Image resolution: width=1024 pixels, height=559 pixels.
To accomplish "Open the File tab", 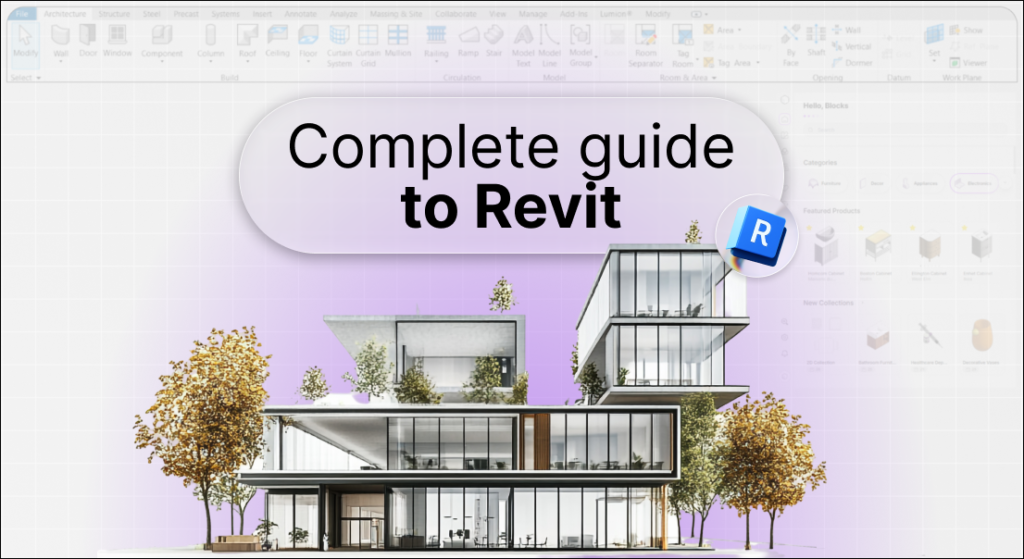I will (x=22, y=14).
